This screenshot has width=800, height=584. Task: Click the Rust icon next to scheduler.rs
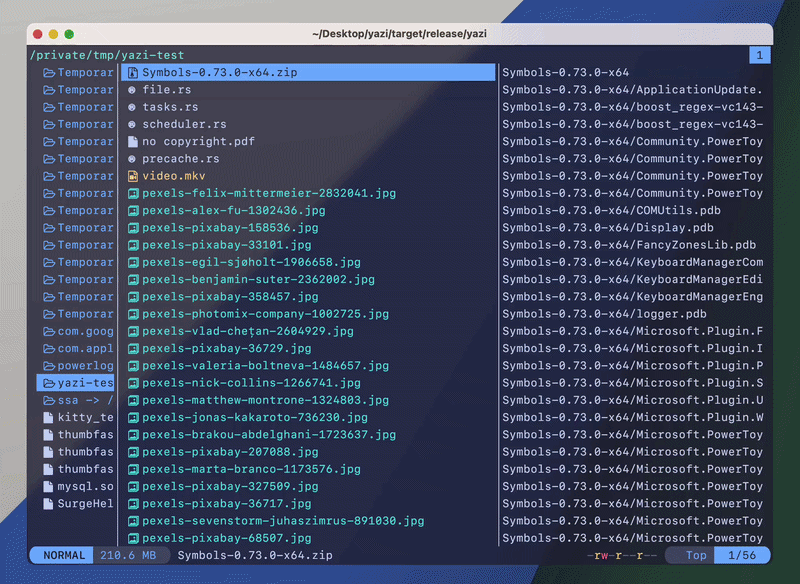[132, 124]
